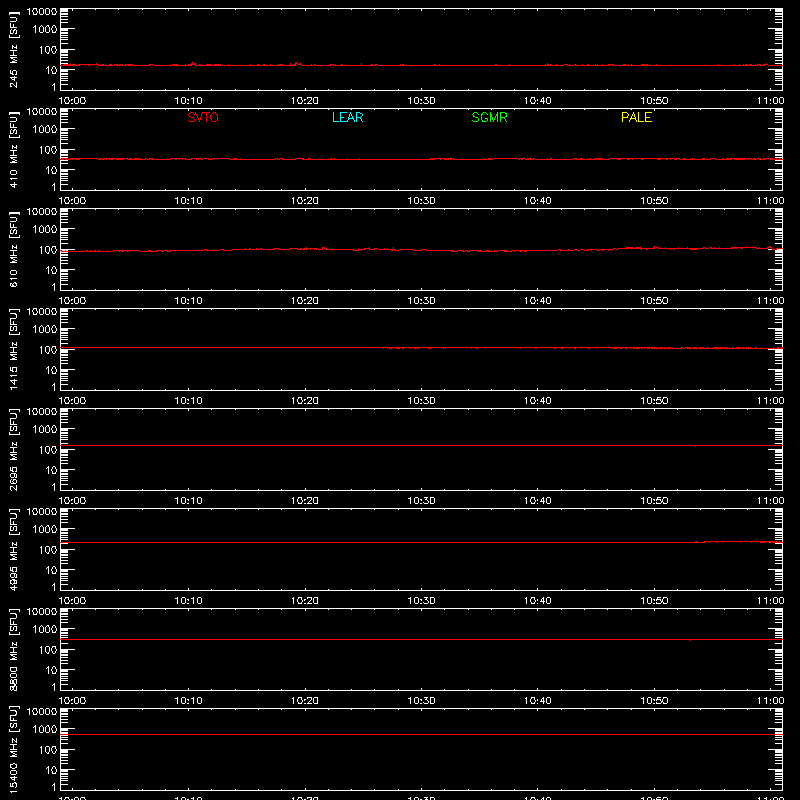
Task: Click 10:20 time label below 410 MHz panel
Action: tap(305, 201)
